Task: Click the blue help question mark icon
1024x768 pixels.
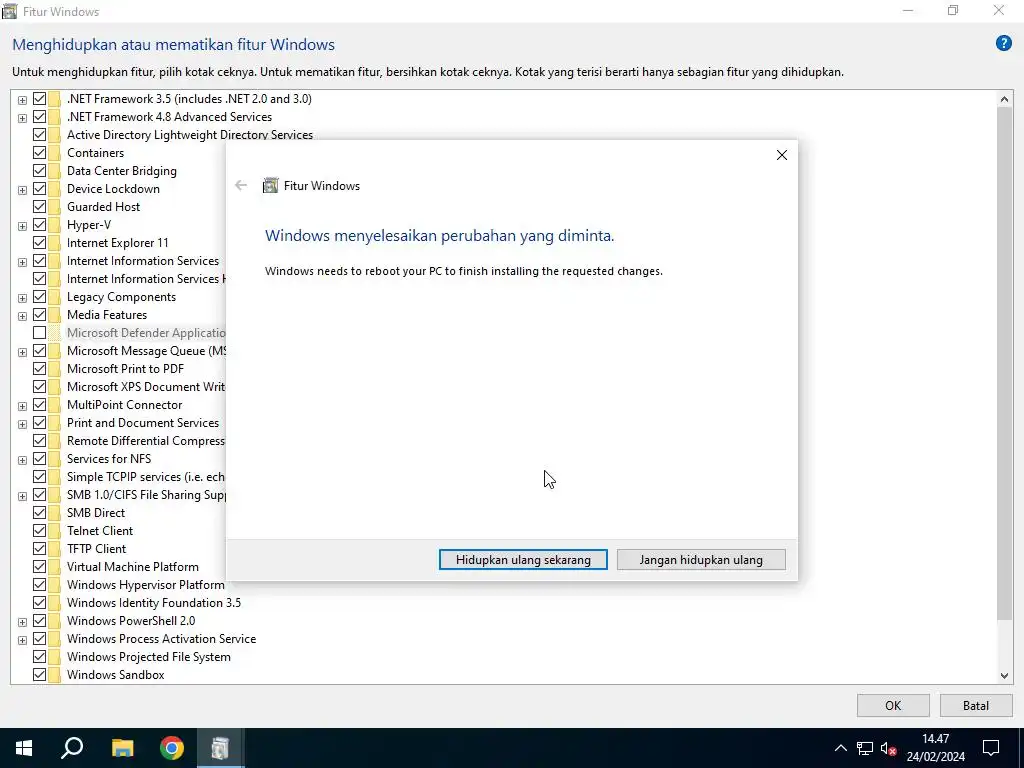Action: pos(1003,43)
